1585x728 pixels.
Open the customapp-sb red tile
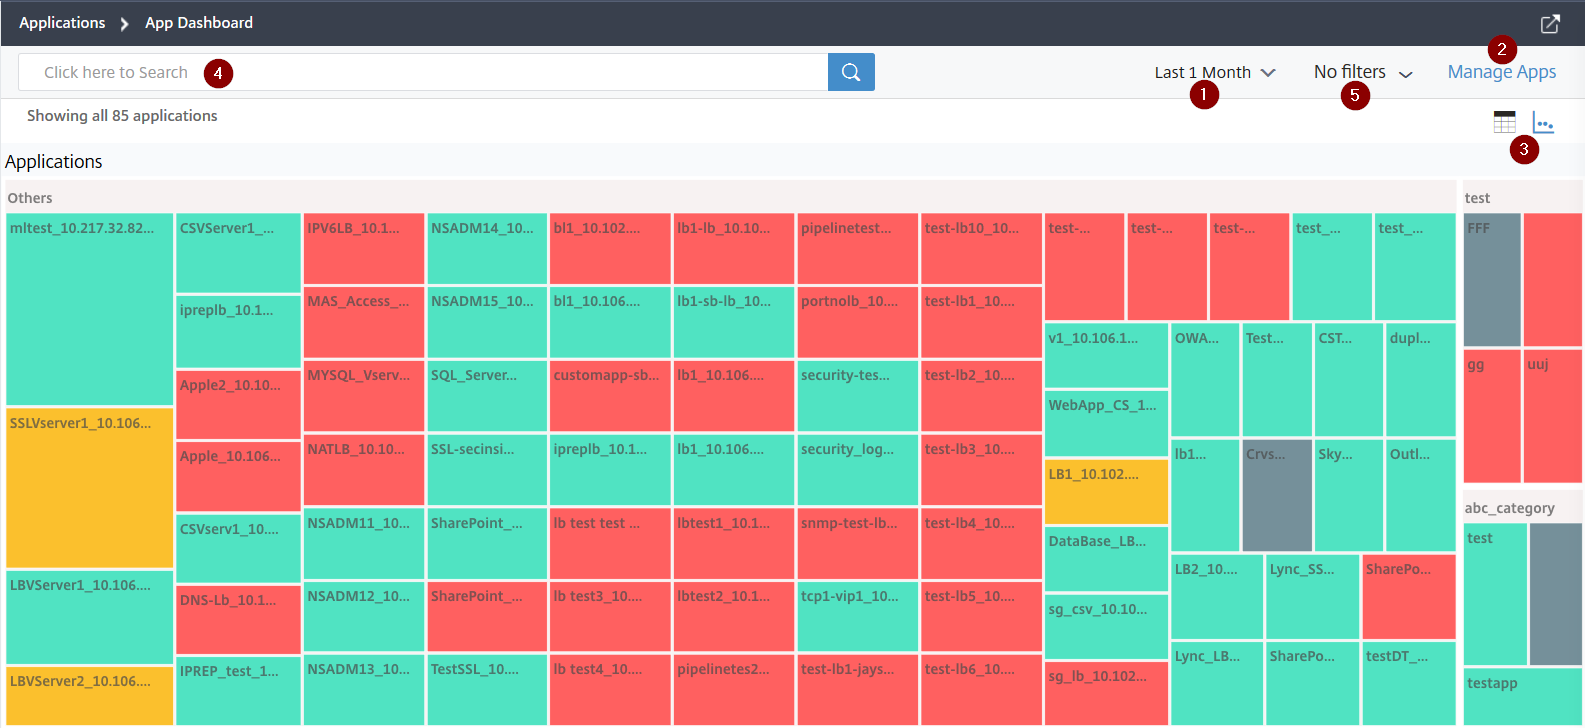[610, 396]
